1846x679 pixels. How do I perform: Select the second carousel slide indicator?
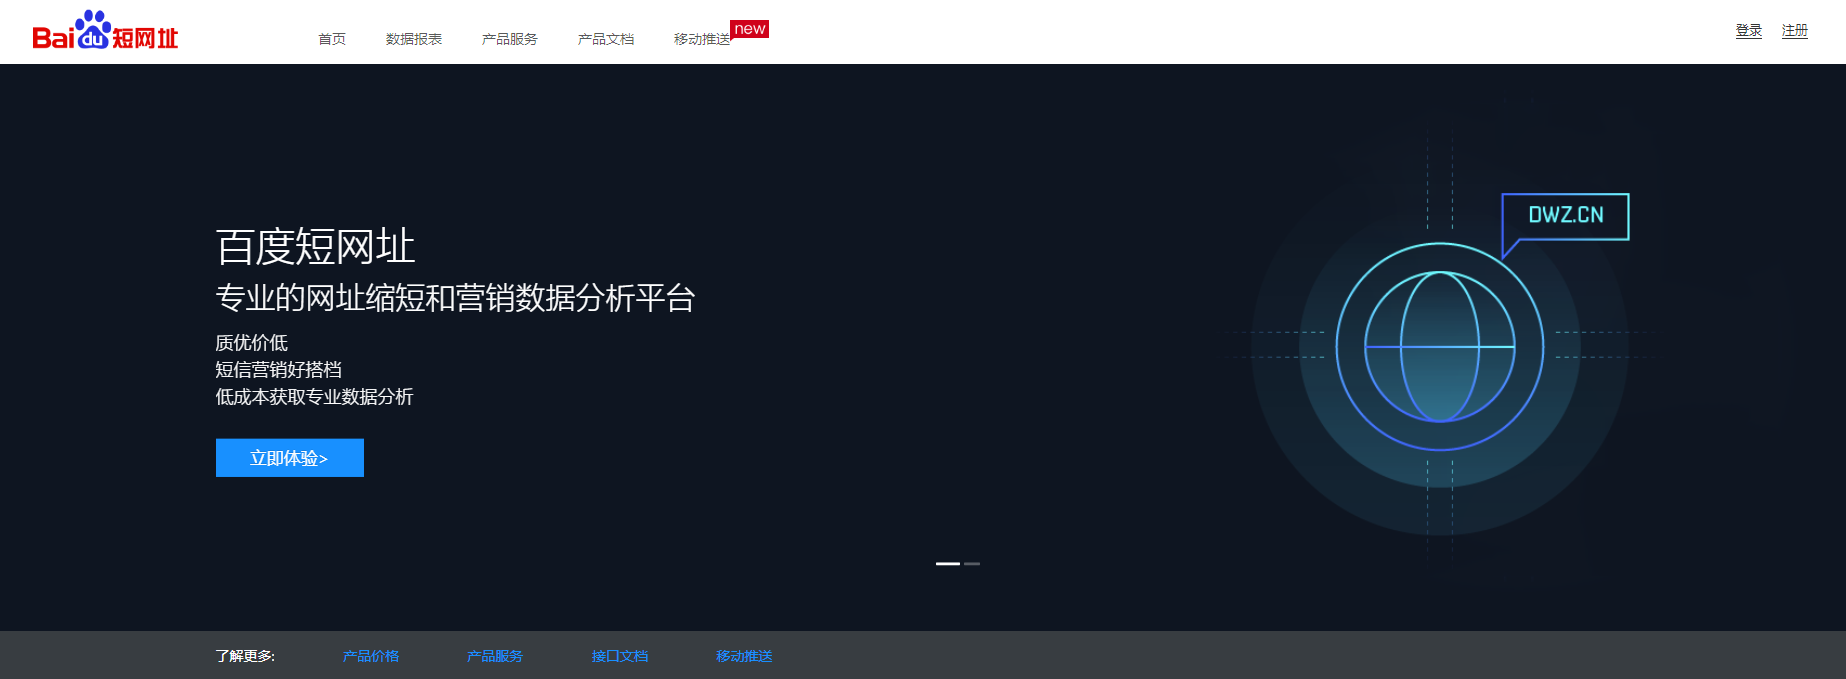click(x=972, y=564)
